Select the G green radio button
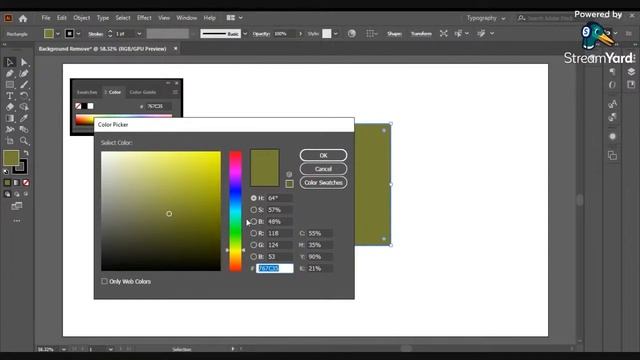 pyautogui.click(x=254, y=245)
